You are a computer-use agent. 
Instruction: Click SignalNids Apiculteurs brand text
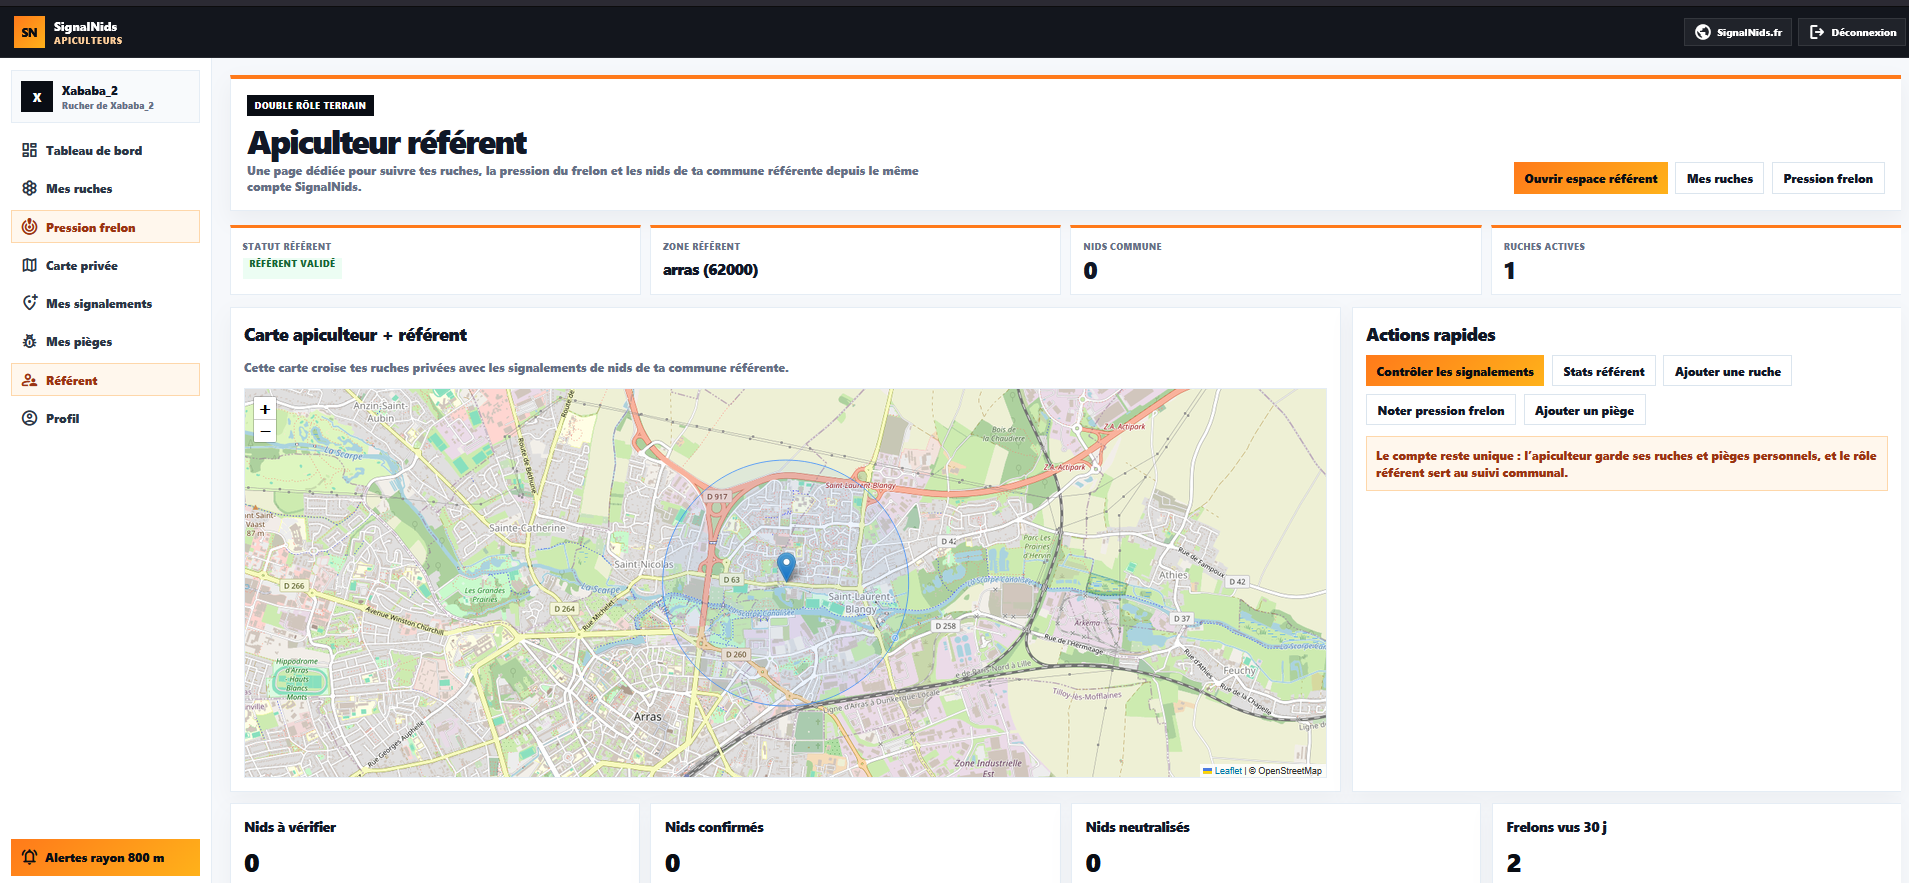click(x=87, y=33)
